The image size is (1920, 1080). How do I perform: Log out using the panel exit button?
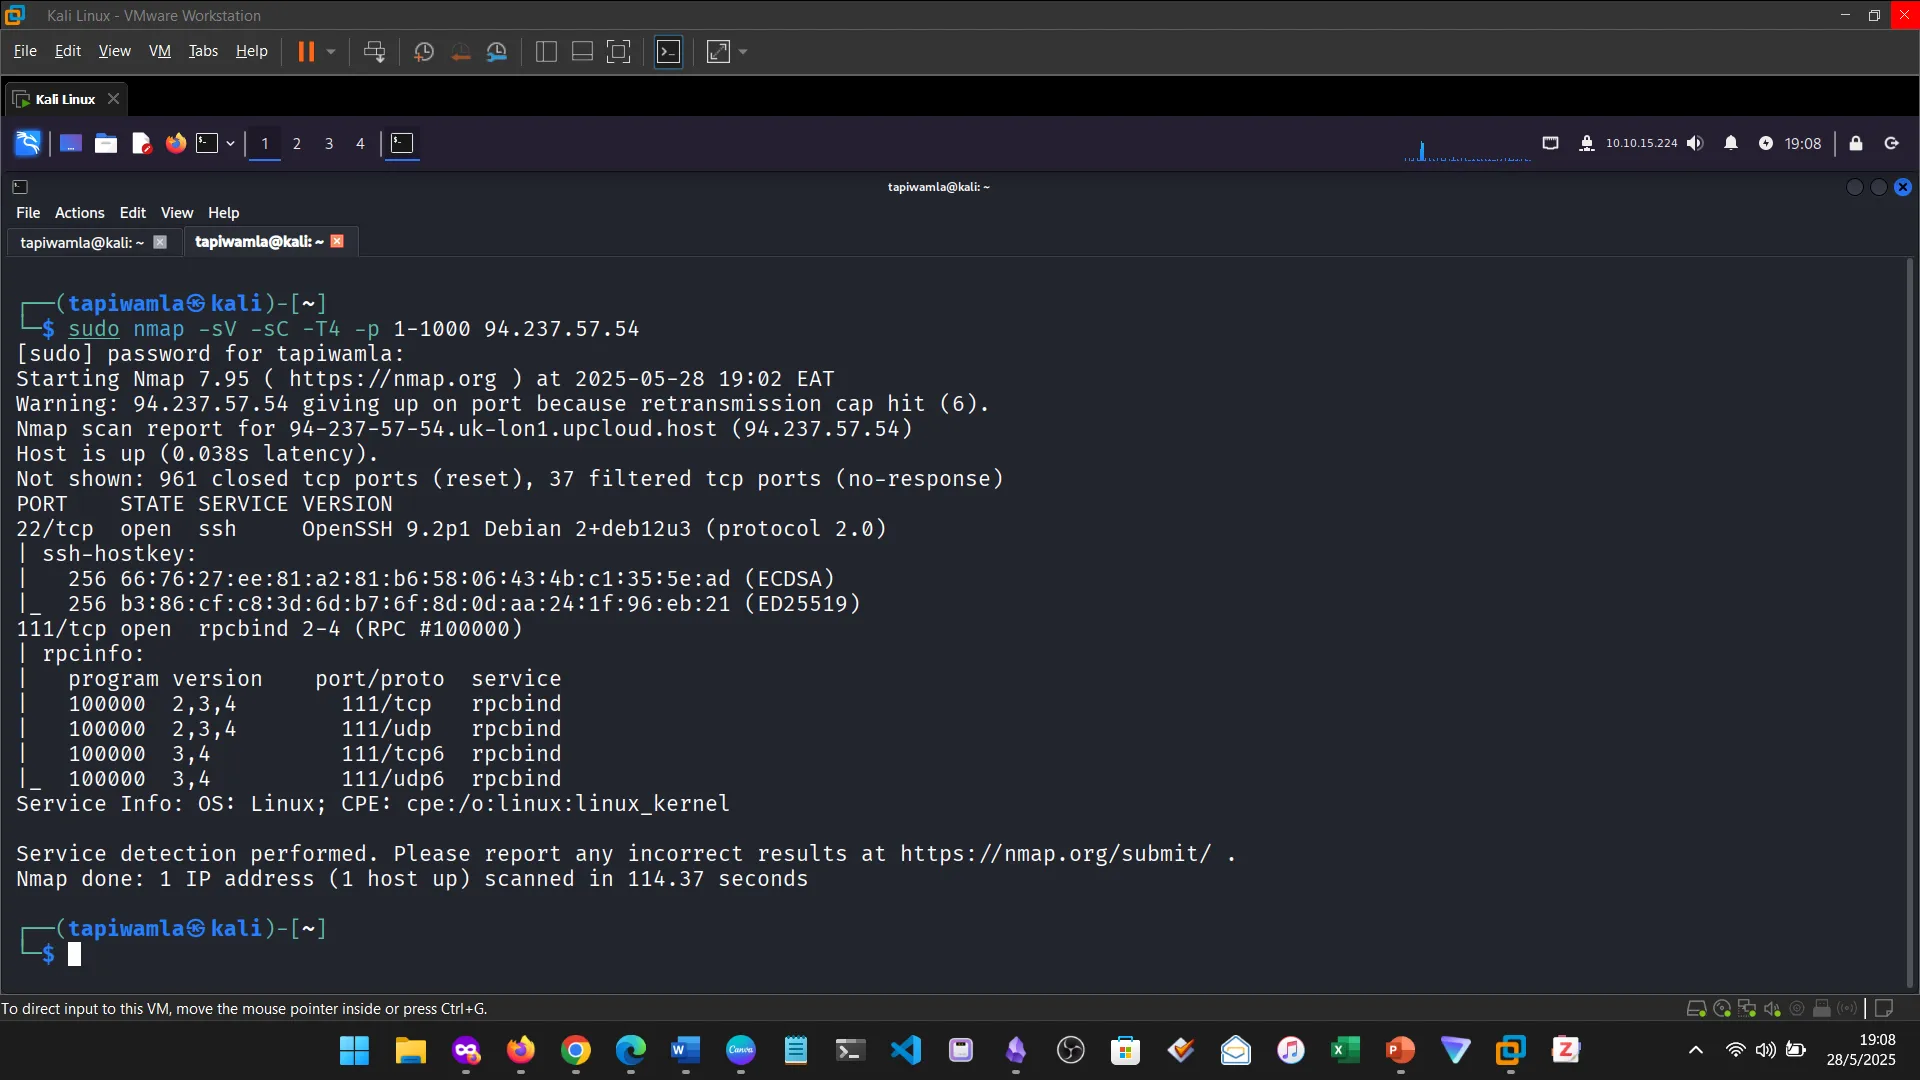[x=1891, y=143]
